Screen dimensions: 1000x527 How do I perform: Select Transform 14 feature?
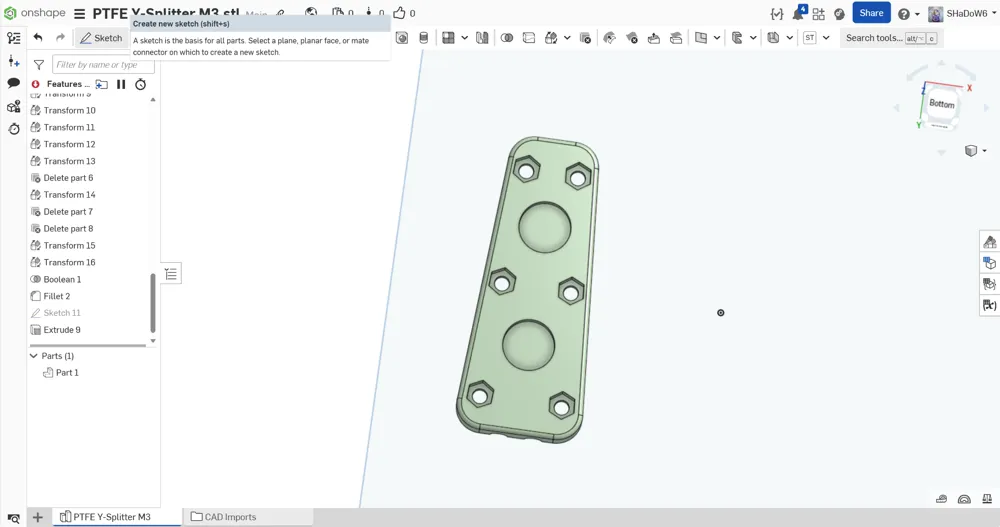(x=70, y=195)
